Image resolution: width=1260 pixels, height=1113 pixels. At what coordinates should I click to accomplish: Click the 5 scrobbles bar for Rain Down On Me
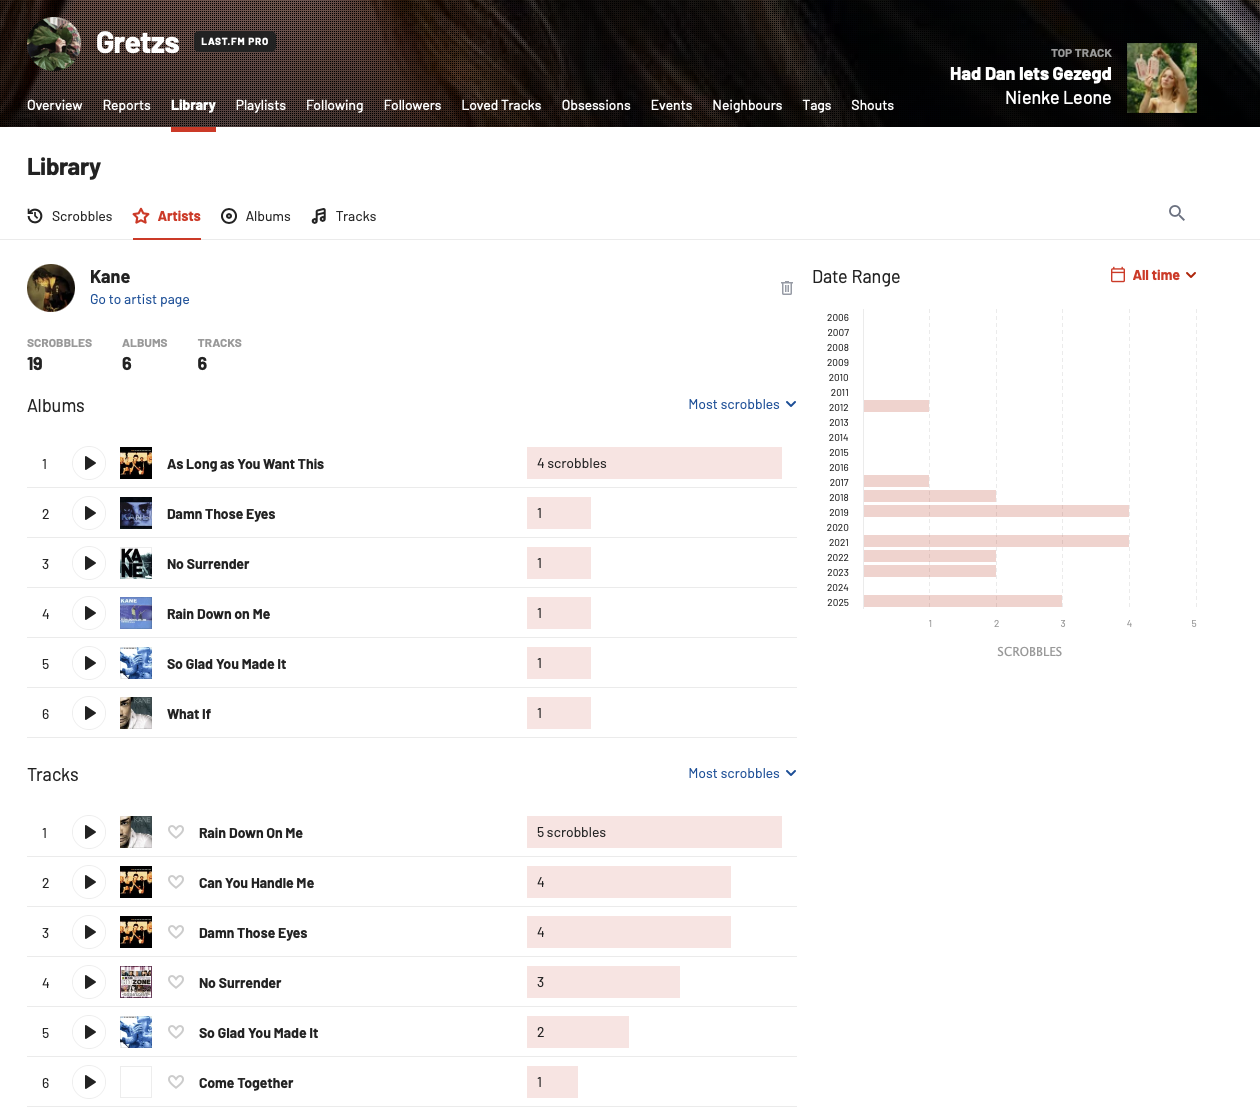point(654,832)
